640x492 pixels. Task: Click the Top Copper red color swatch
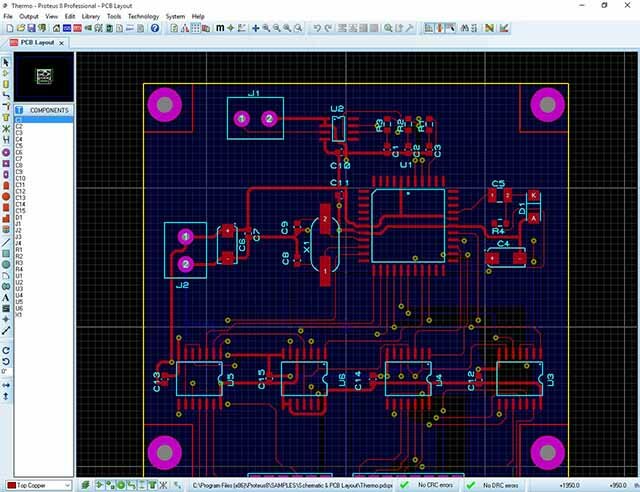[11, 485]
